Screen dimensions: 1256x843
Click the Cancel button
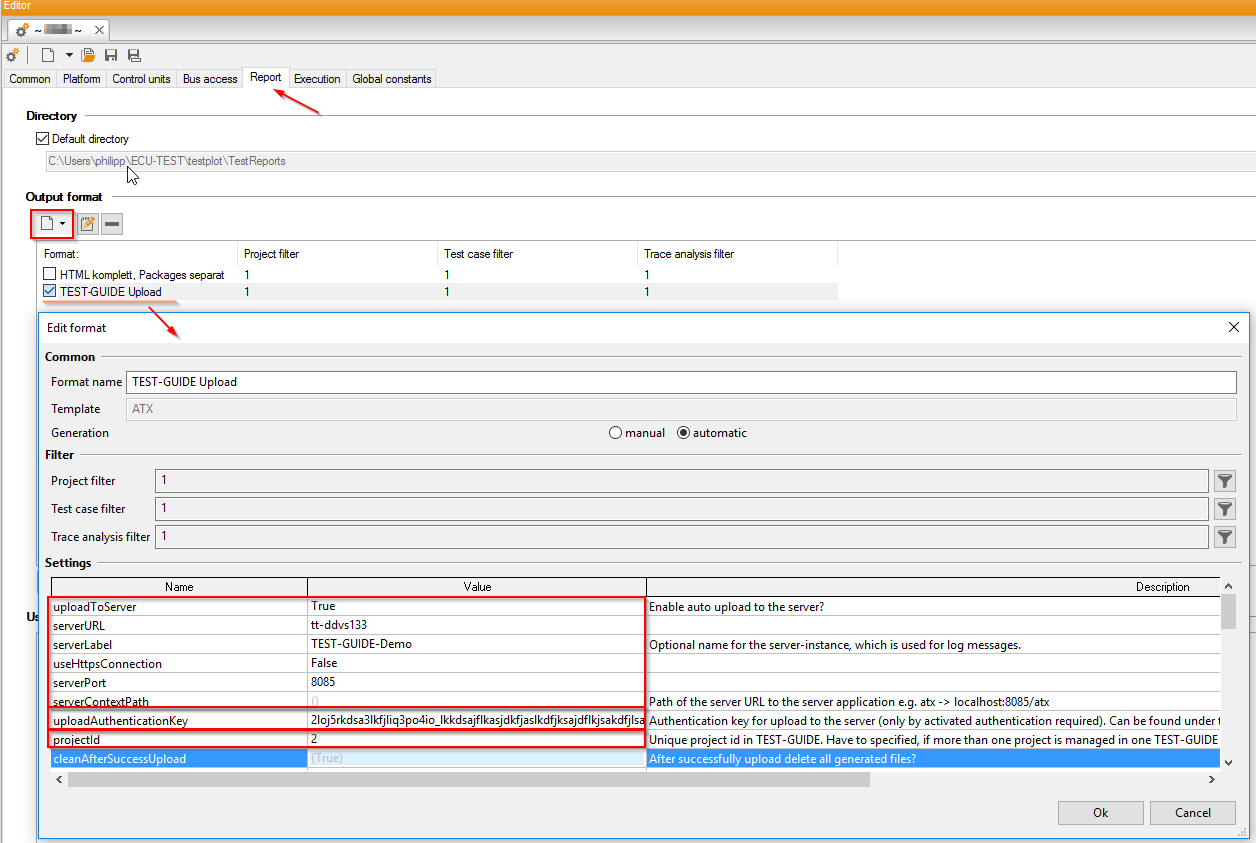1192,812
